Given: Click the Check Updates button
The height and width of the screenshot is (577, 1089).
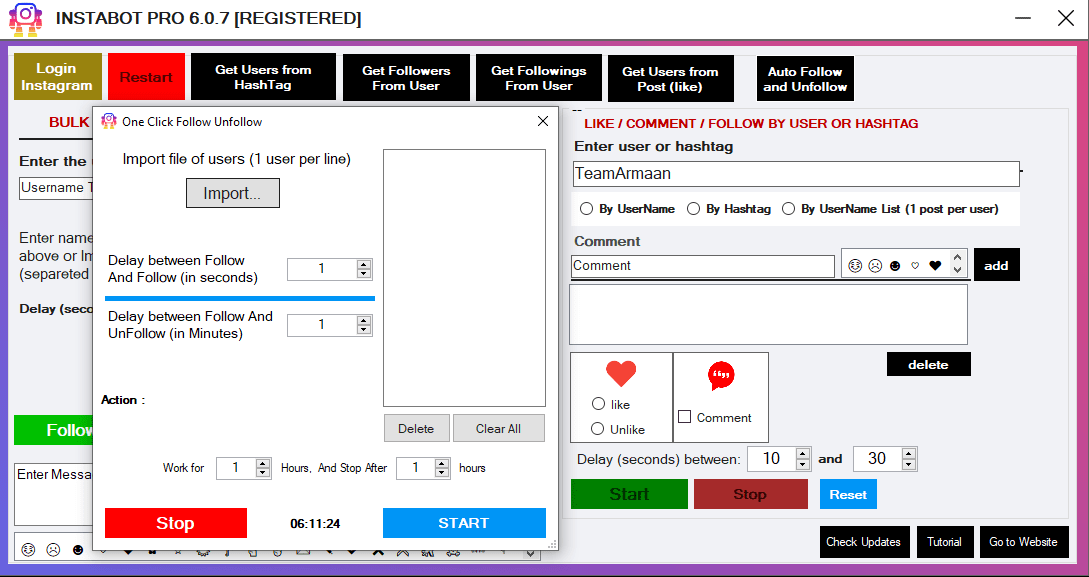Looking at the screenshot, I should click(863, 542).
